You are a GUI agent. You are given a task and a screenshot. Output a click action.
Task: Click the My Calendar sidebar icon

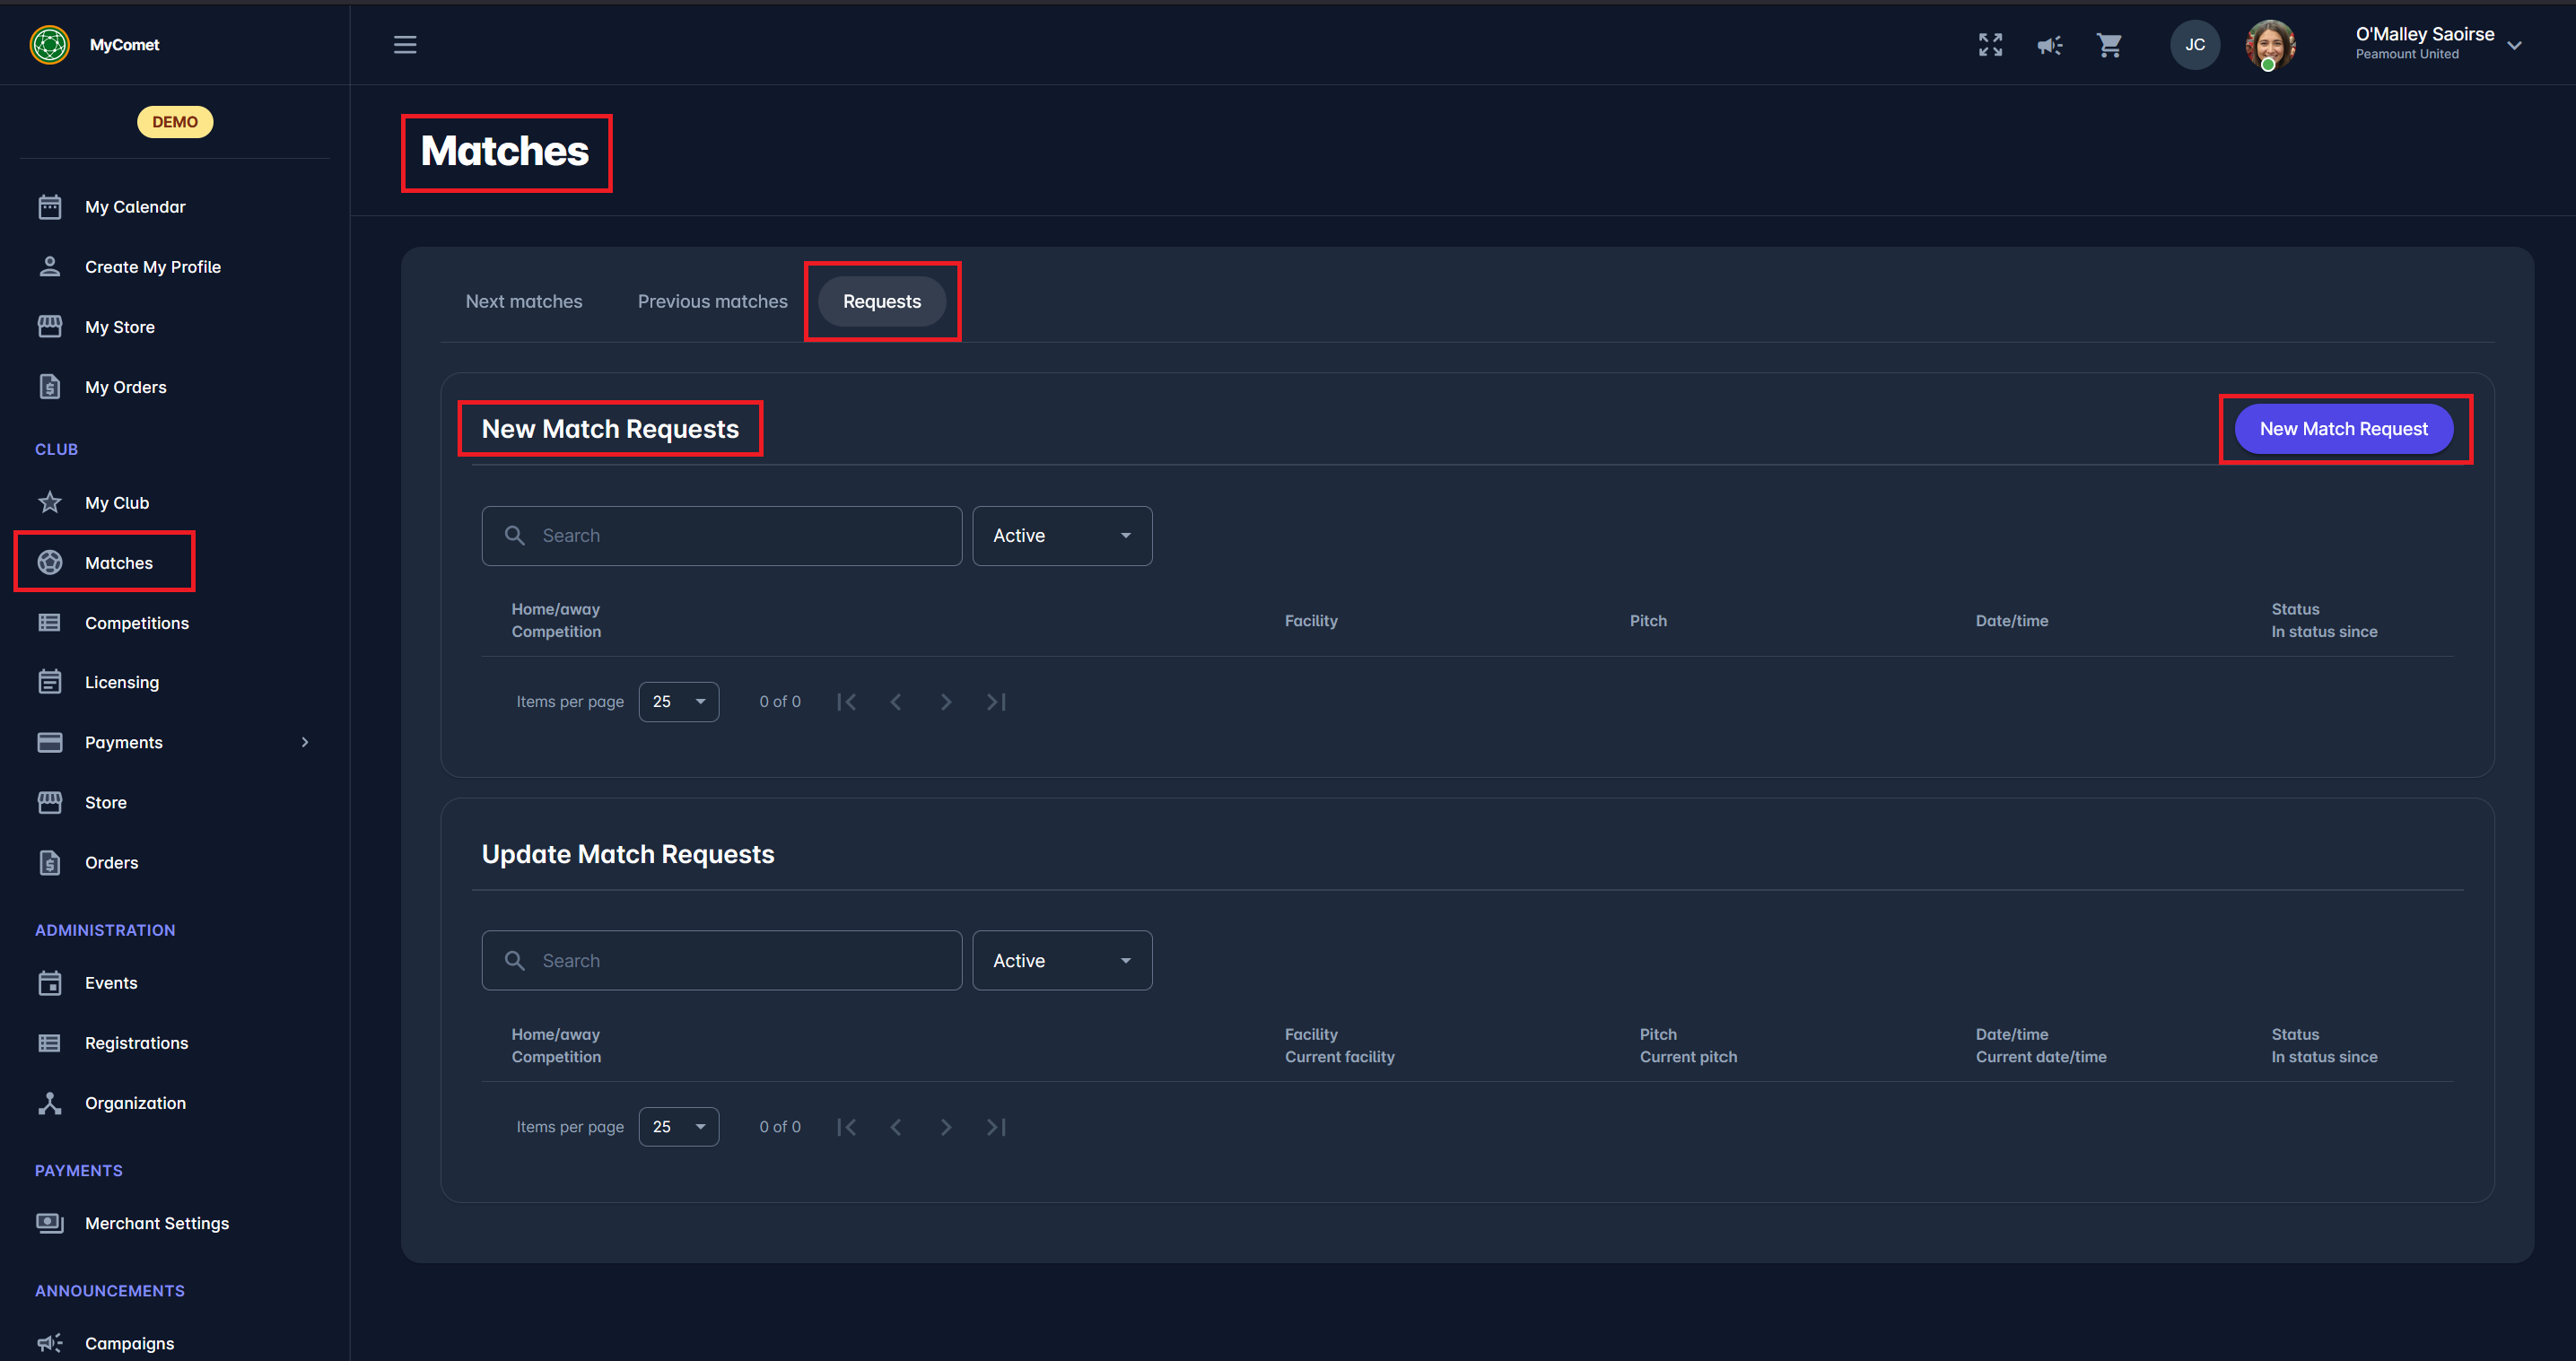point(50,207)
